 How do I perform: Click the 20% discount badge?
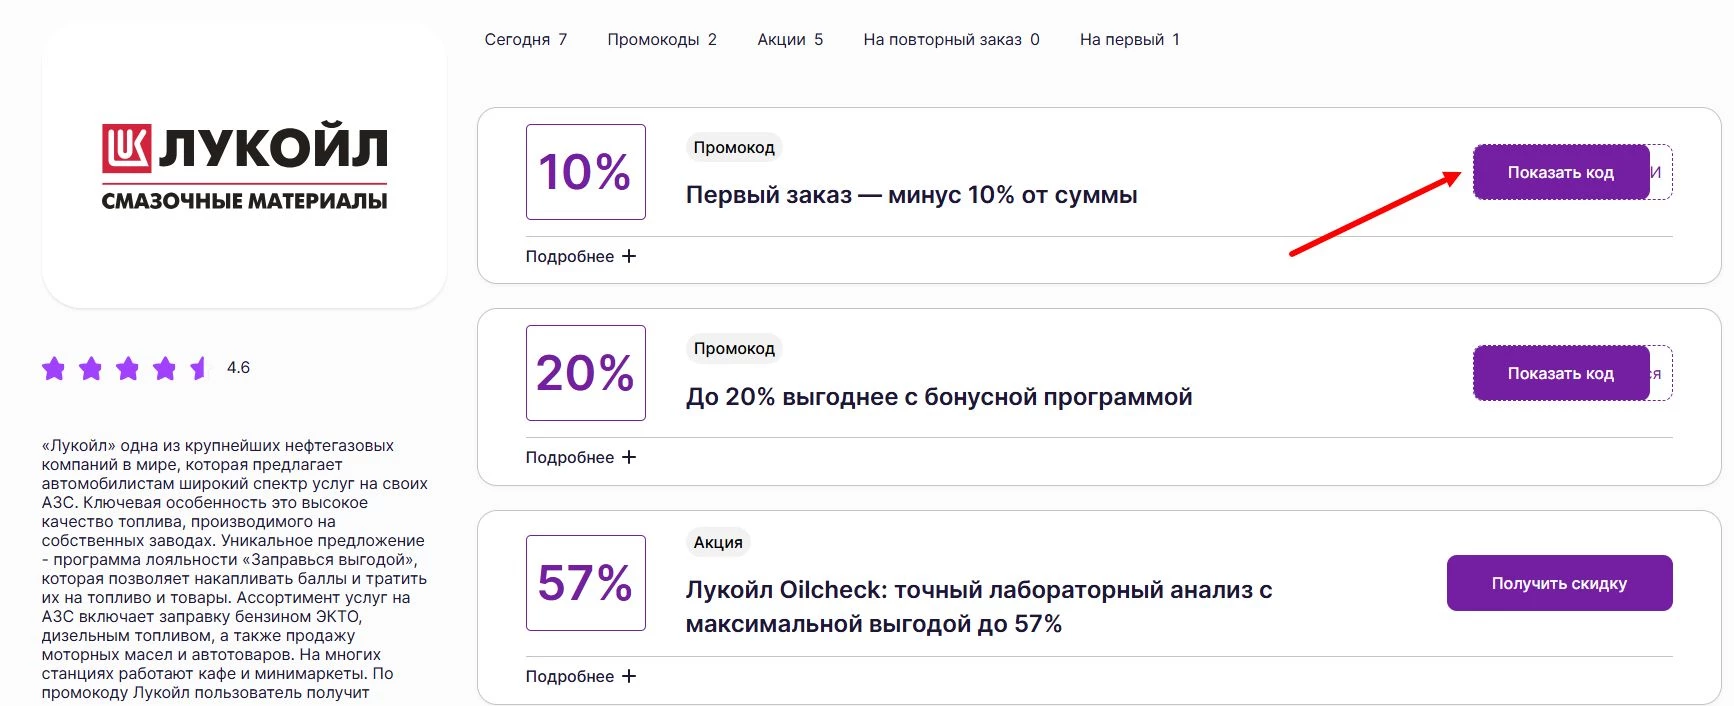click(585, 373)
